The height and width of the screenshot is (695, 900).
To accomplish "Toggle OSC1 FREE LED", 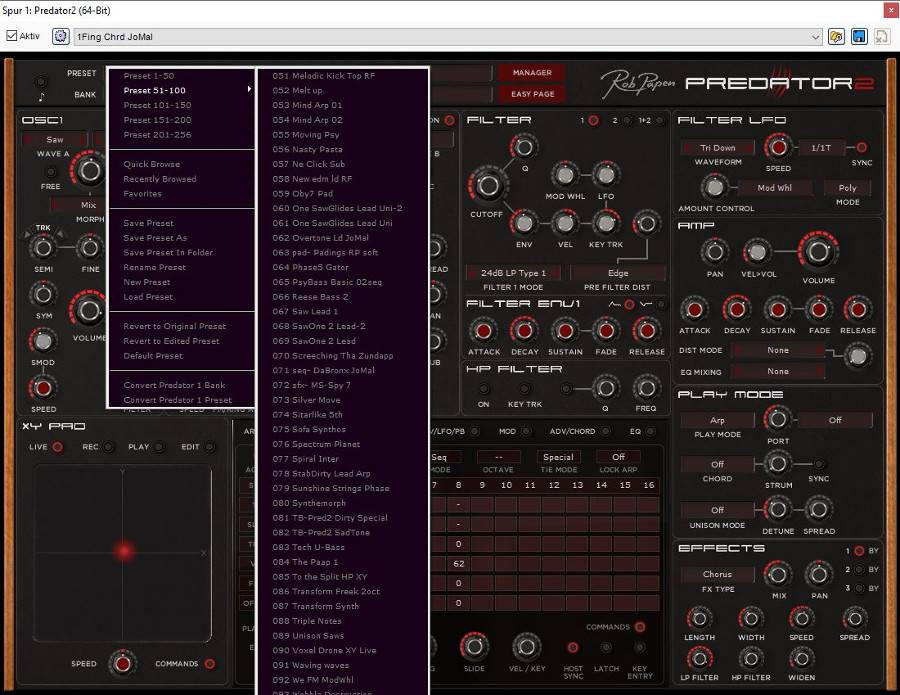I will (51, 172).
